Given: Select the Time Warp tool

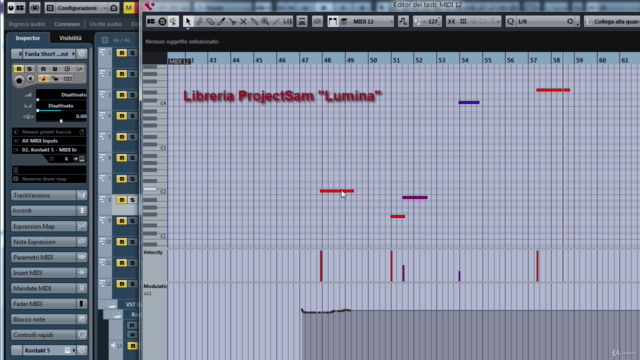Looking at the screenshot, I should (288, 22).
